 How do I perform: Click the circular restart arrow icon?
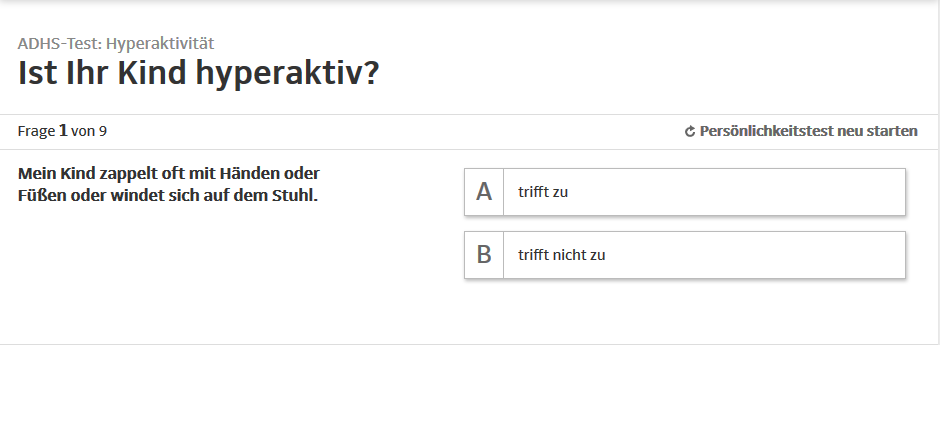click(689, 132)
